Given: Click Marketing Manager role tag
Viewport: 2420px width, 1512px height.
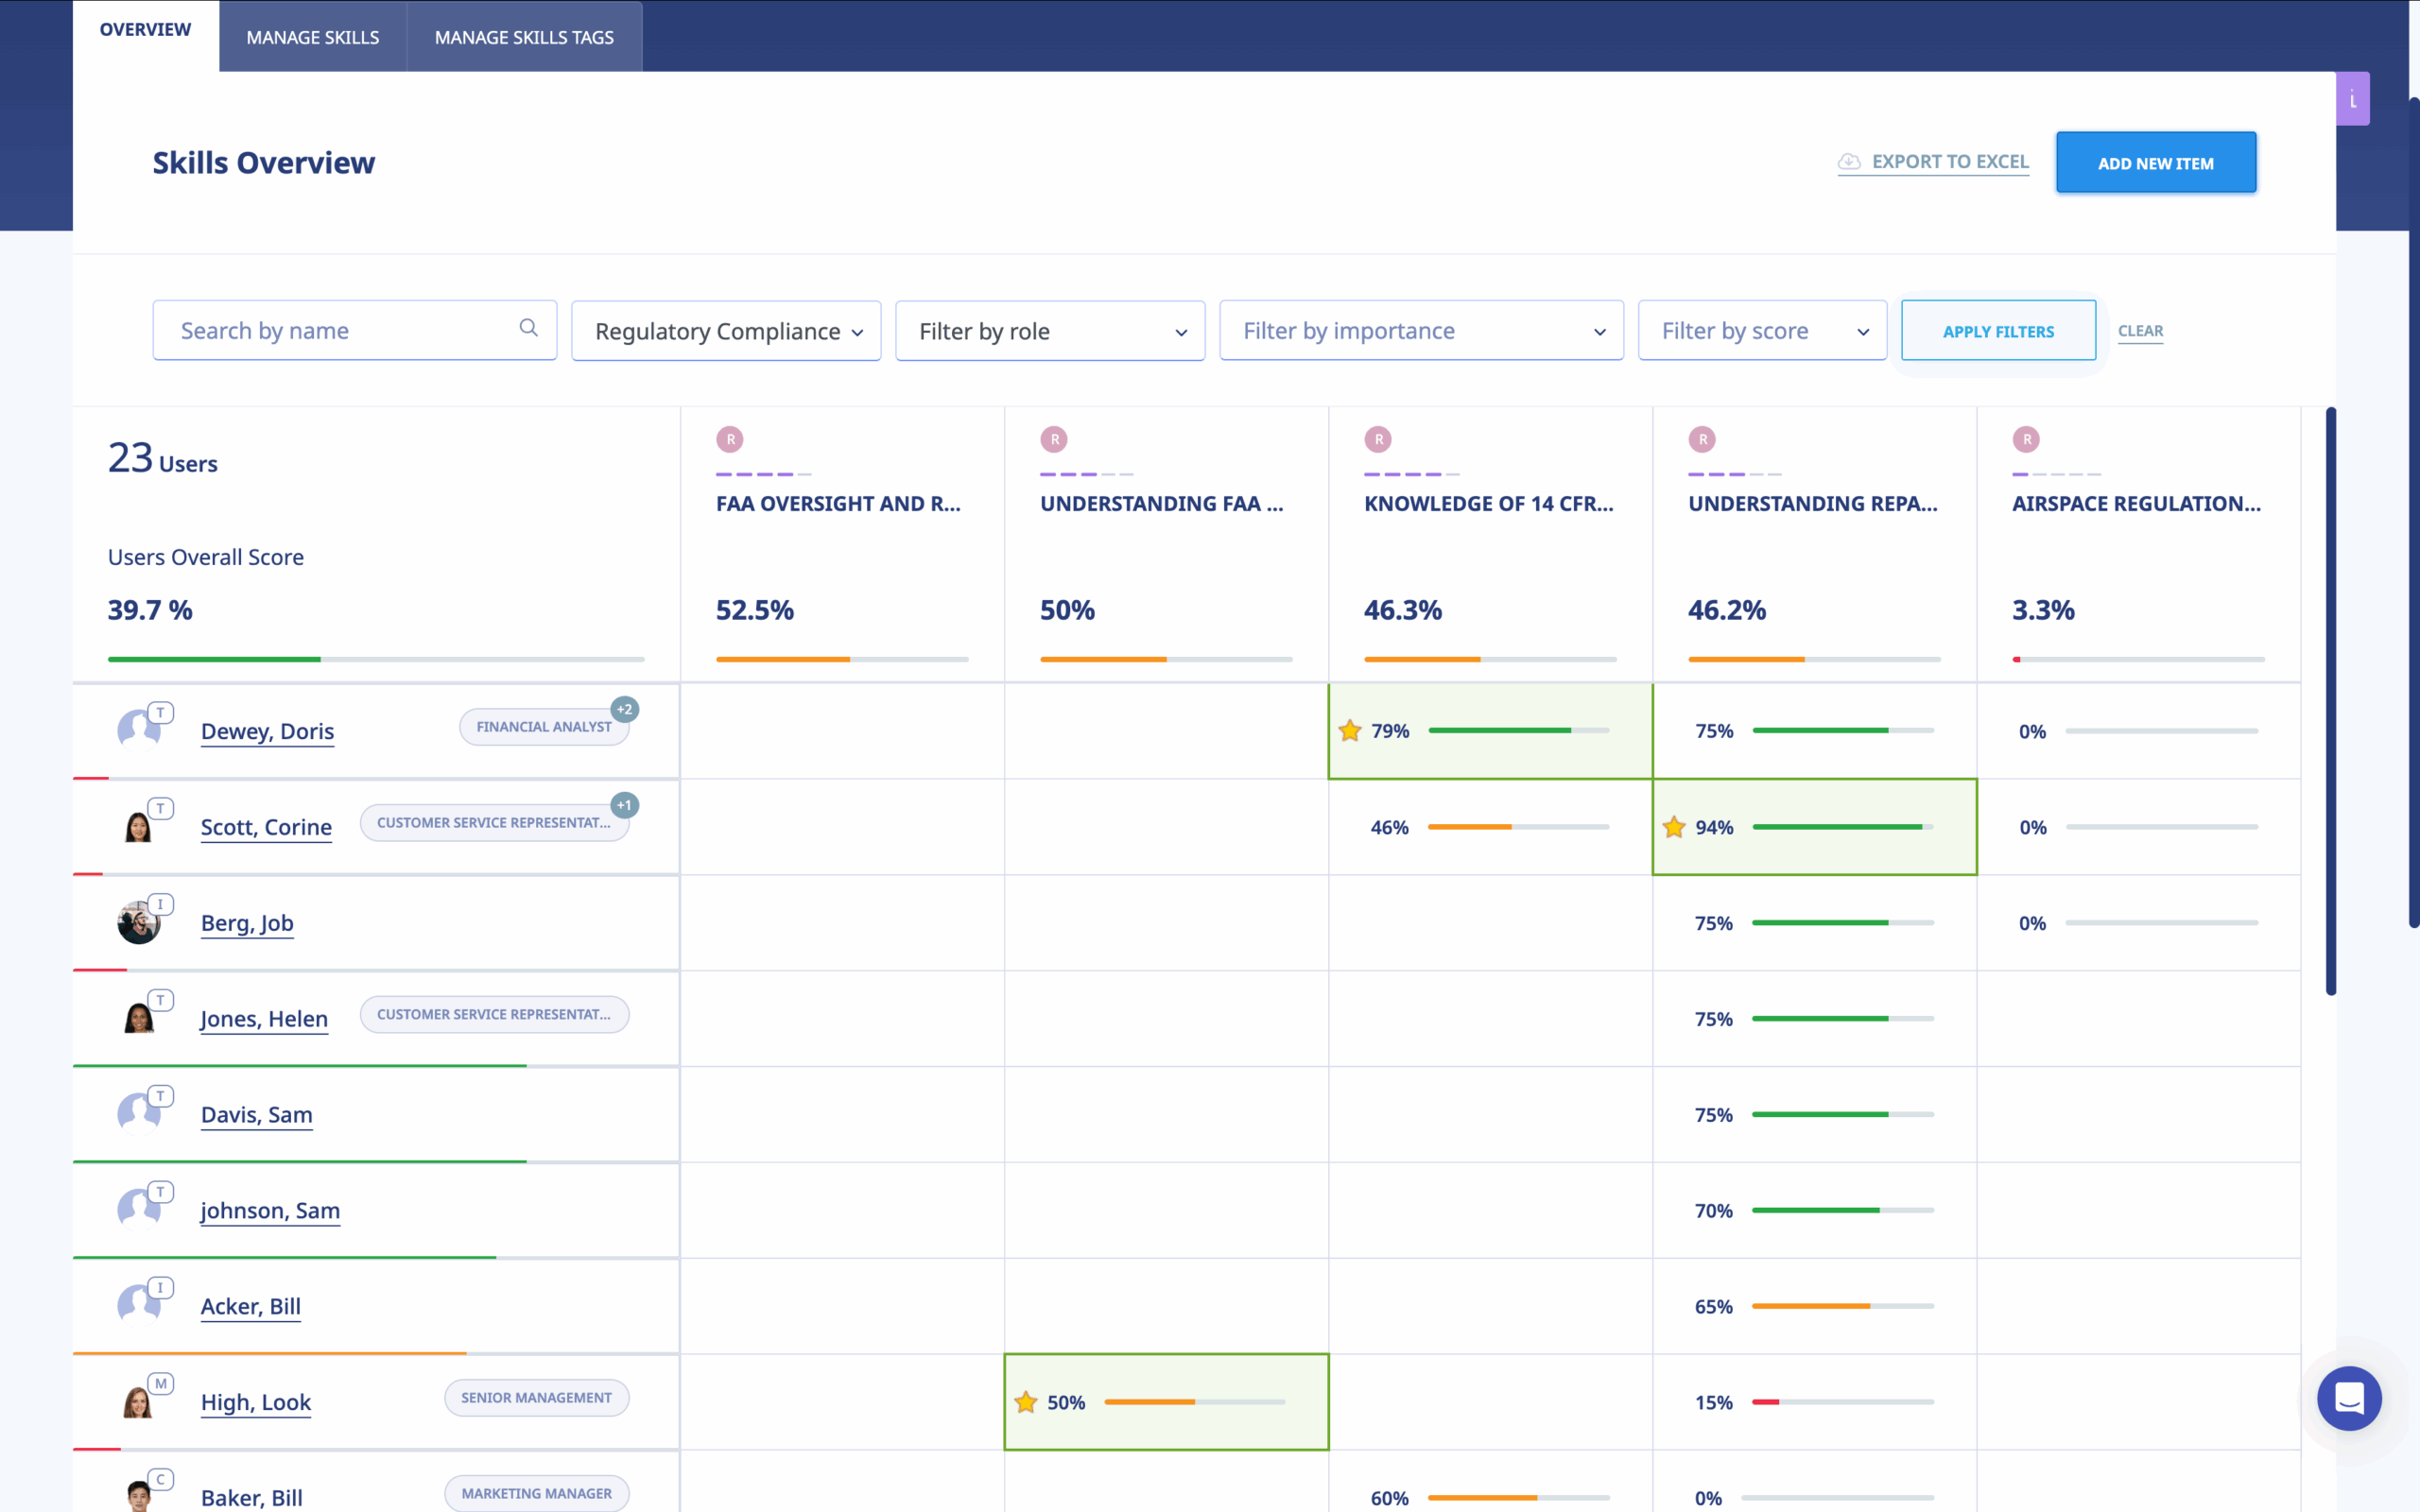Looking at the screenshot, I should coord(536,1494).
